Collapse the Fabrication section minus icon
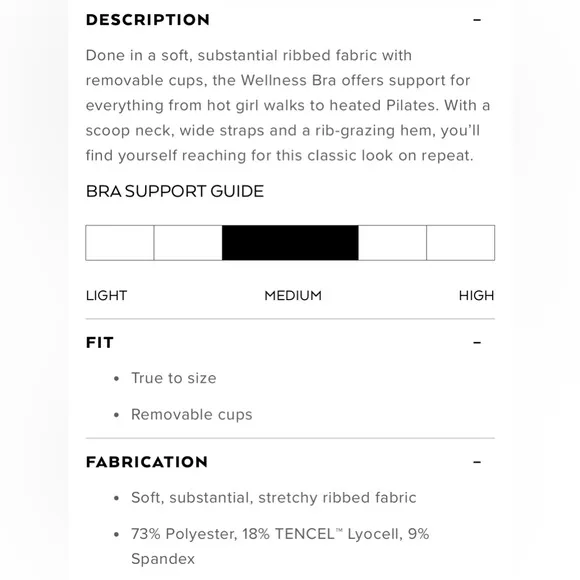 (477, 462)
